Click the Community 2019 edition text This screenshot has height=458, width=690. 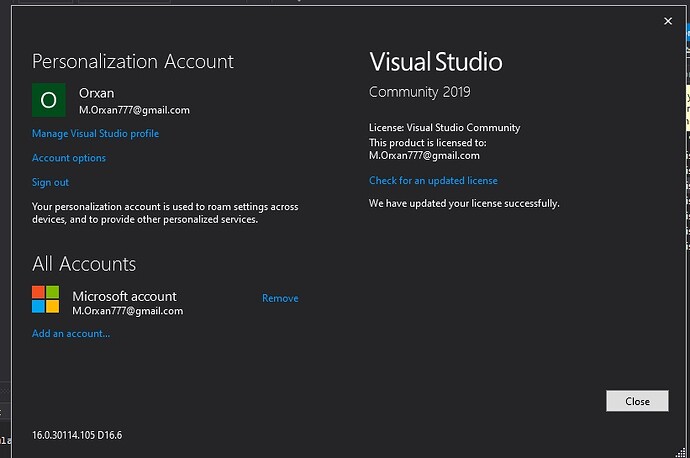click(419, 92)
